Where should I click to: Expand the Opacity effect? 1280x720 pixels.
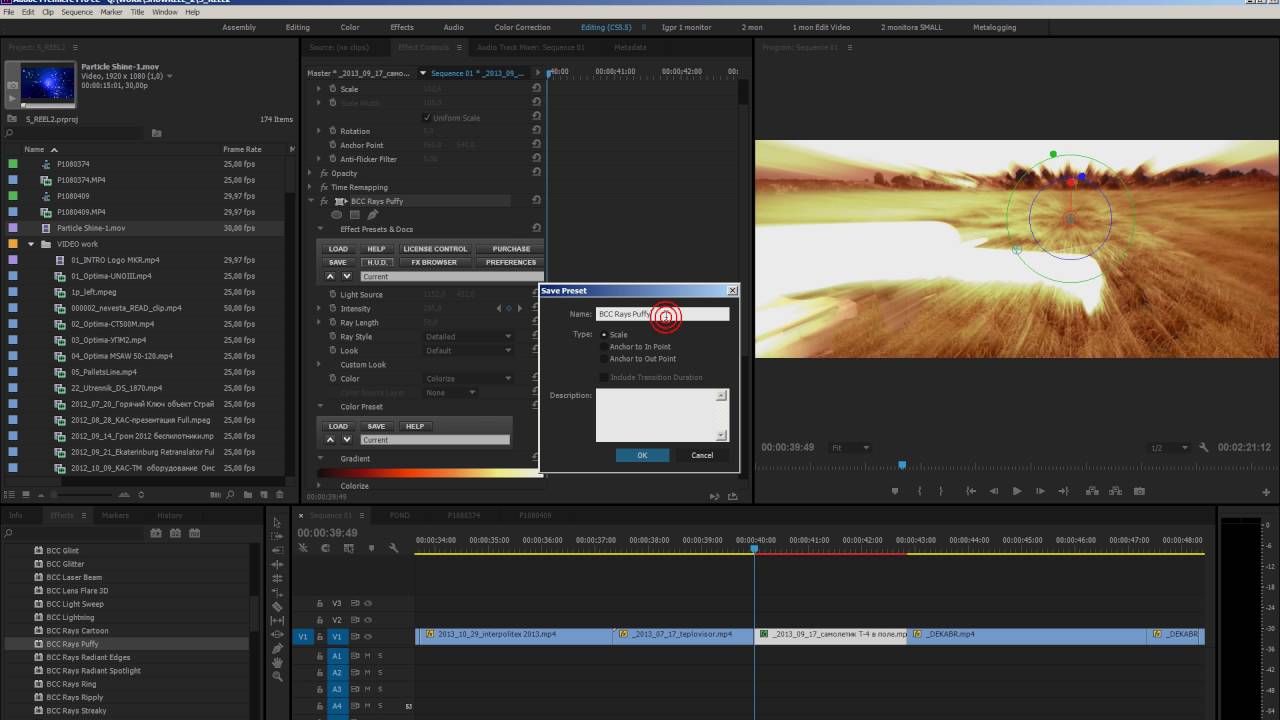pos(311,173)
